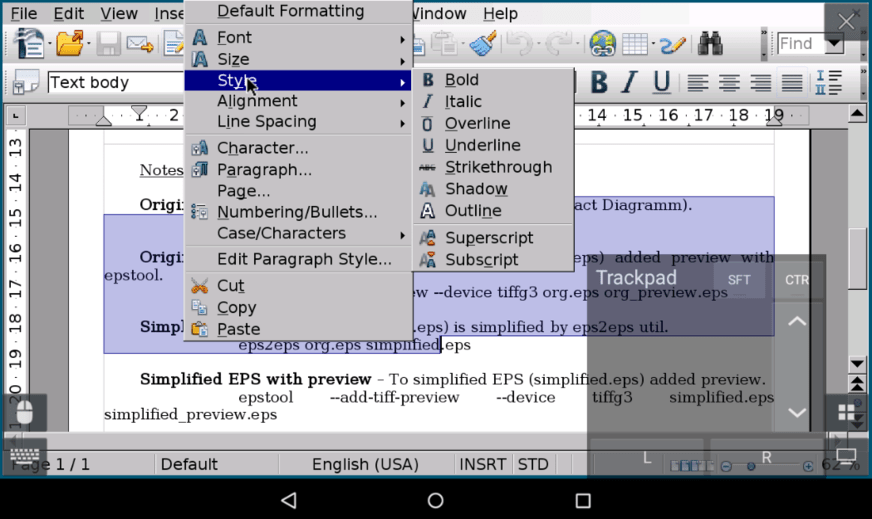Toggle Italic in the formatting toolbar
The width and height of the screenshot is (872, 519).
[630, 82]
